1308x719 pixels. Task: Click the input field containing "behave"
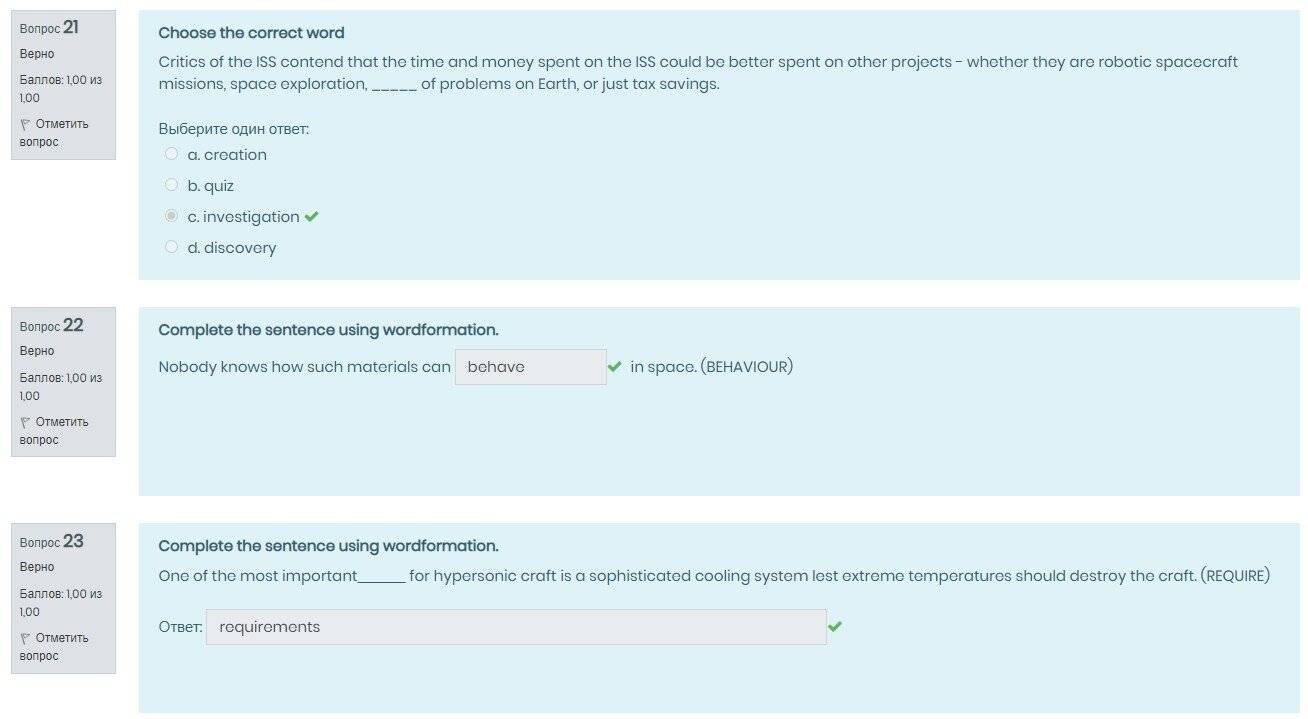click(x=530, y=367)
